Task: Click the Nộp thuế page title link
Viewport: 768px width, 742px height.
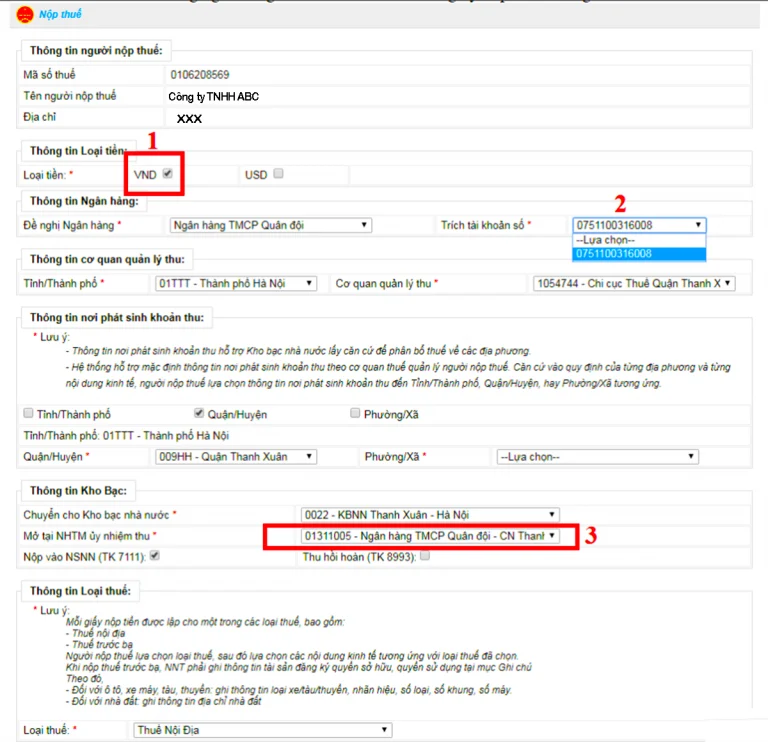Action: pos(60,15)
